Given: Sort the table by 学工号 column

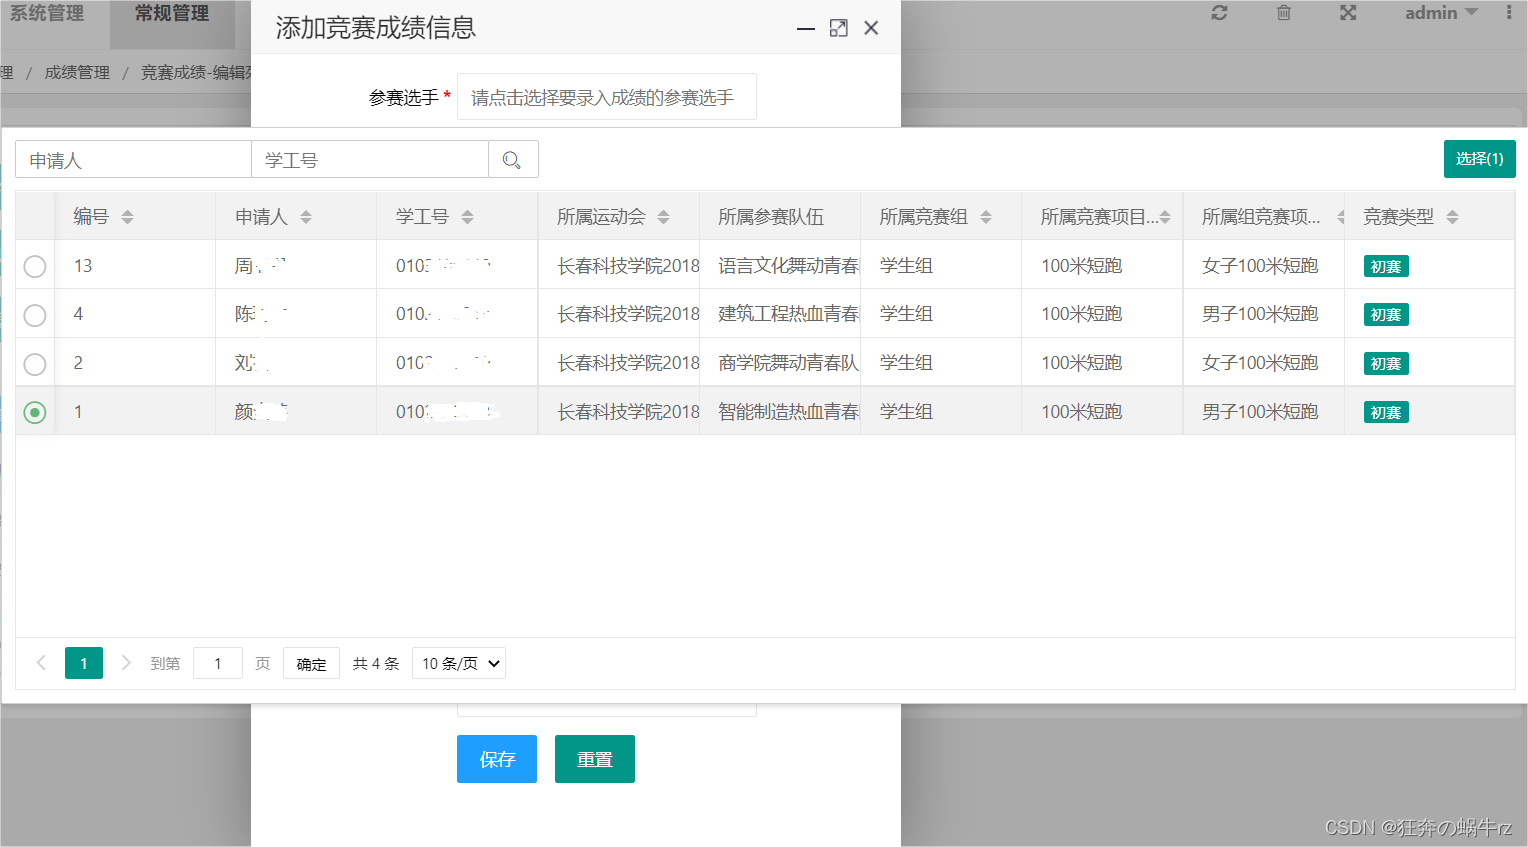Looking at the screenshot, I should 467,217.
